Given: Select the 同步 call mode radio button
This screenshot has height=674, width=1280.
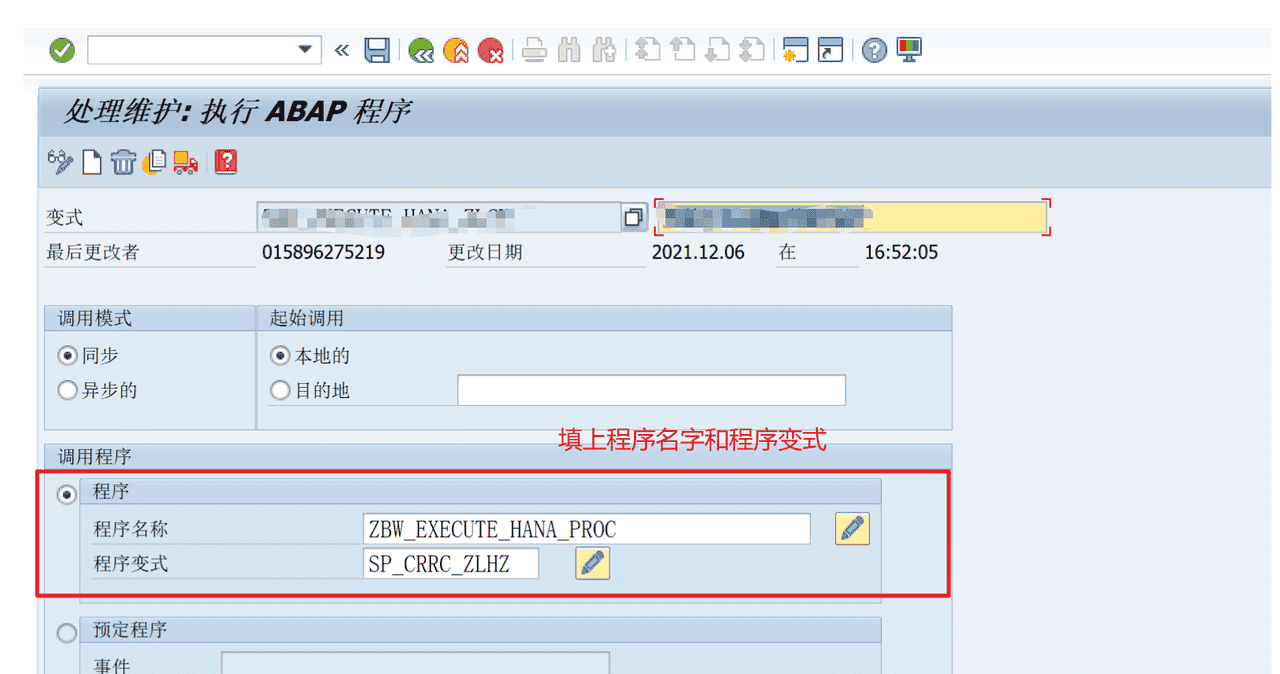Looking at the screenshot, I should (x=68, y=356).
